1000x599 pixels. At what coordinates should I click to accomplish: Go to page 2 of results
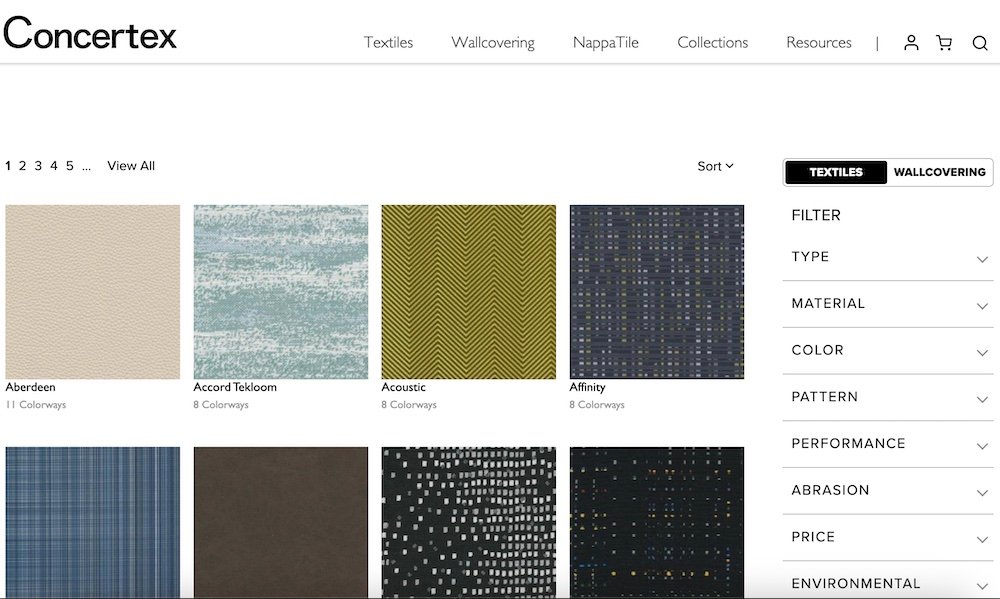coord(22,166)
